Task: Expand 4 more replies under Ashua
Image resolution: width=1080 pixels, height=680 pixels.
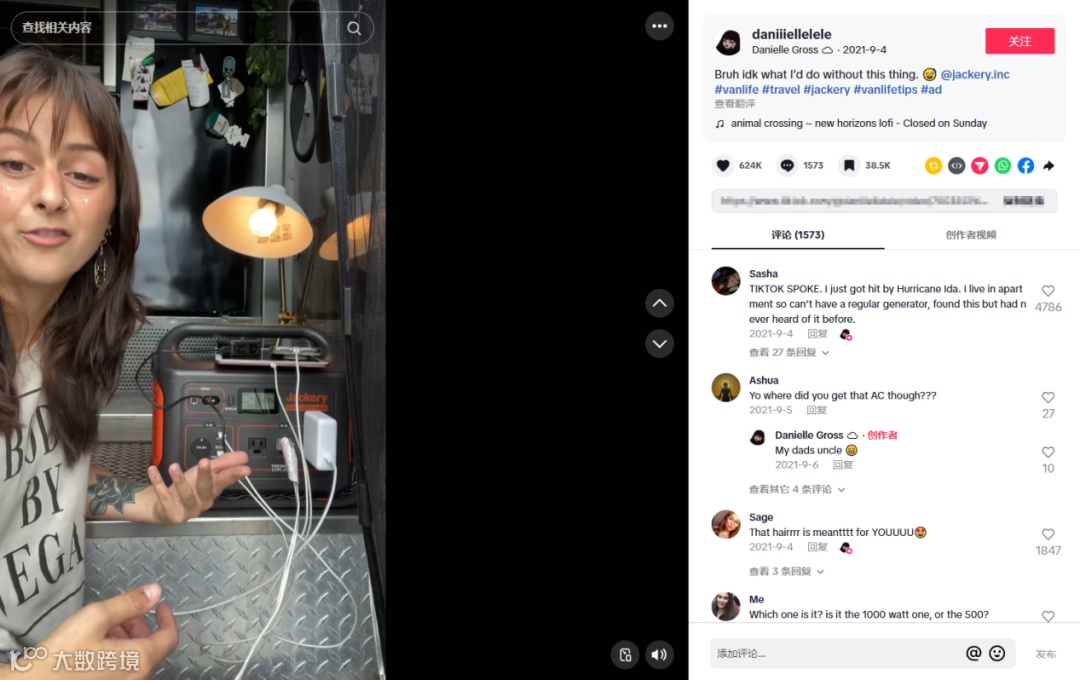Action: 797,489
